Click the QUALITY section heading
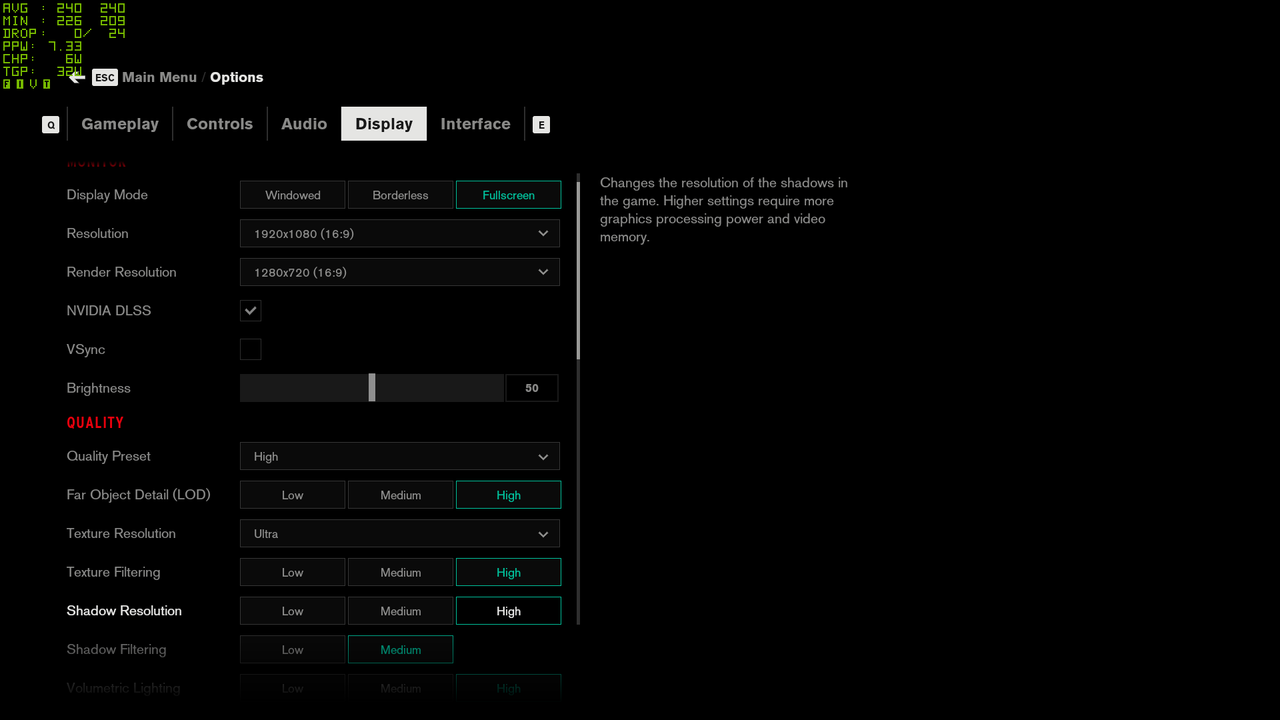Image resolution: width=1280 pixels, height=720 pixels. (x=95, y=423)
